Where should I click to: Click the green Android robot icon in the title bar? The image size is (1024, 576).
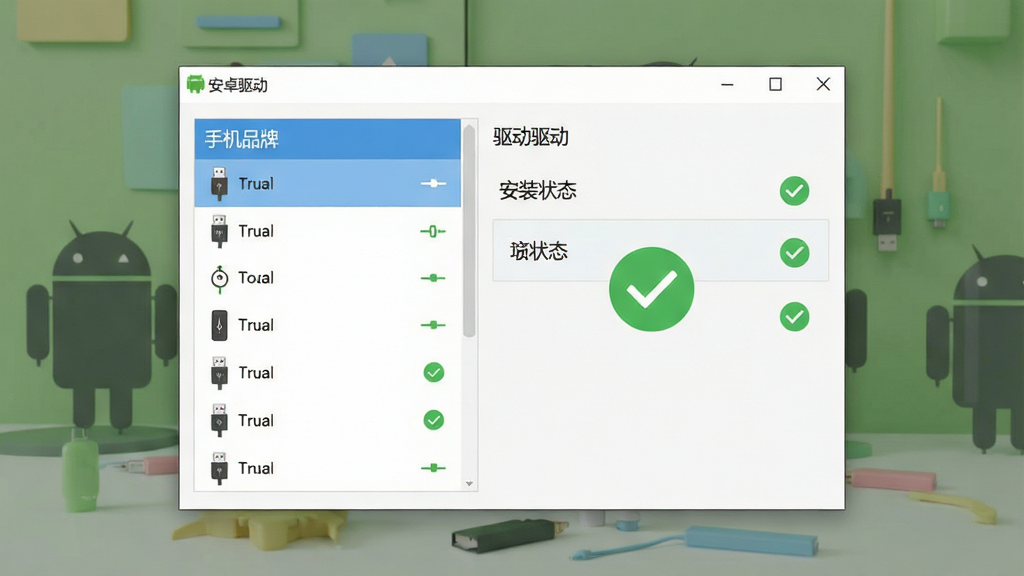tap(195, 84)
